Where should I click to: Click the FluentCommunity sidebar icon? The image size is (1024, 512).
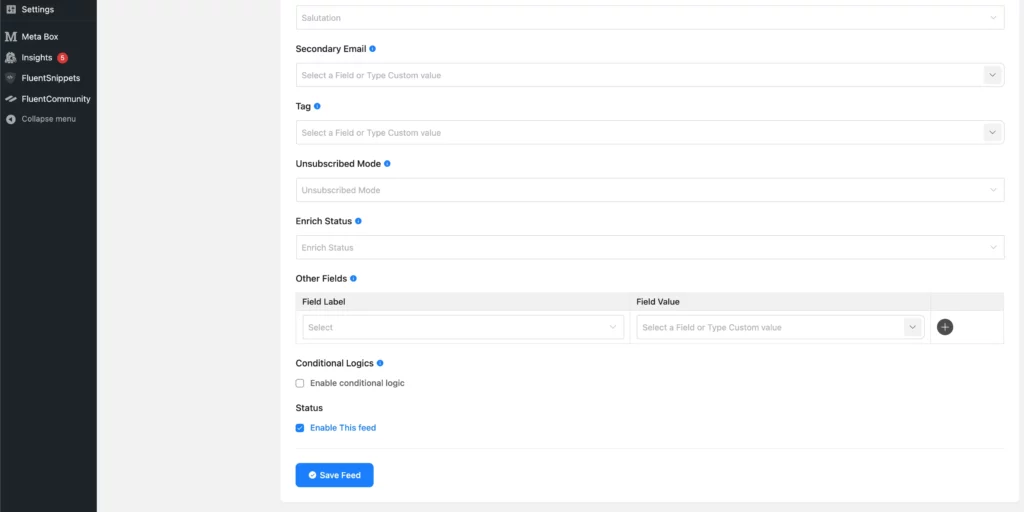[10, 99]
